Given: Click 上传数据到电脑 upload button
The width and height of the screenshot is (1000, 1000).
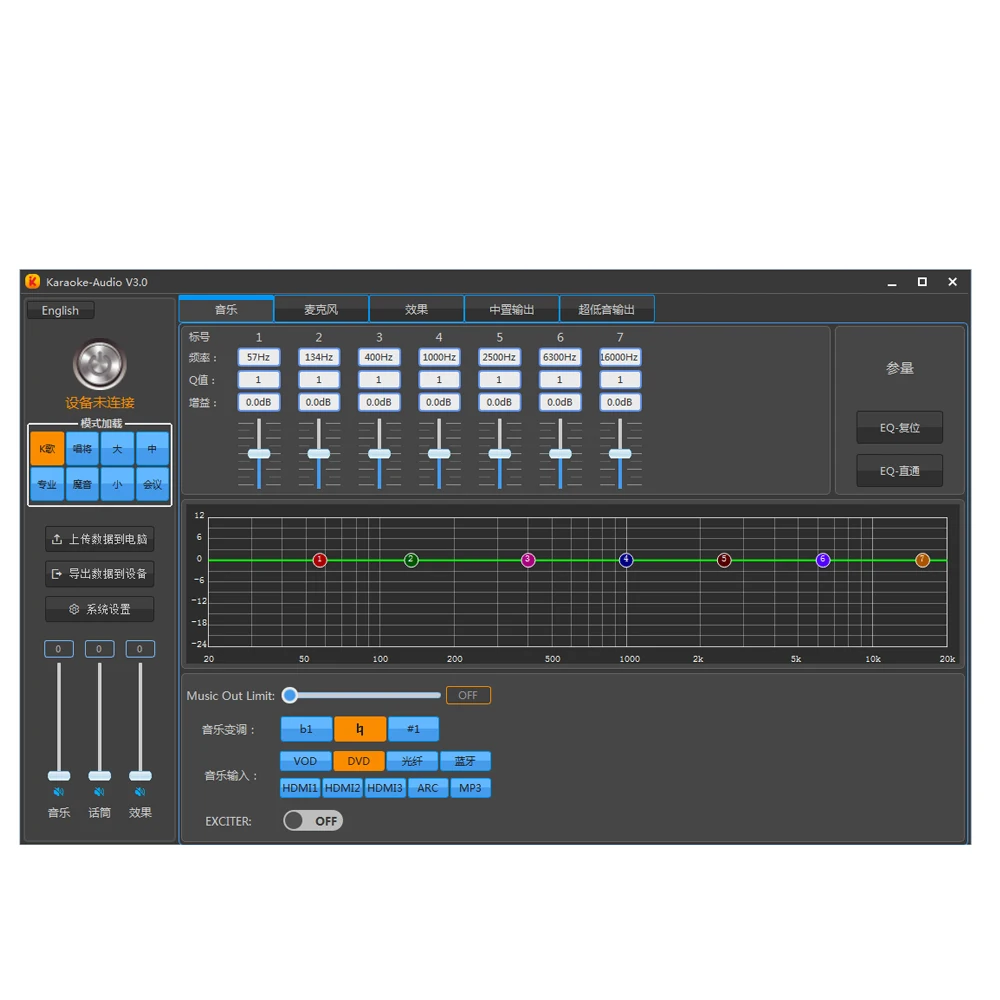Looking at the screenshot, I should pyautogui.click(x=99, y=540).
